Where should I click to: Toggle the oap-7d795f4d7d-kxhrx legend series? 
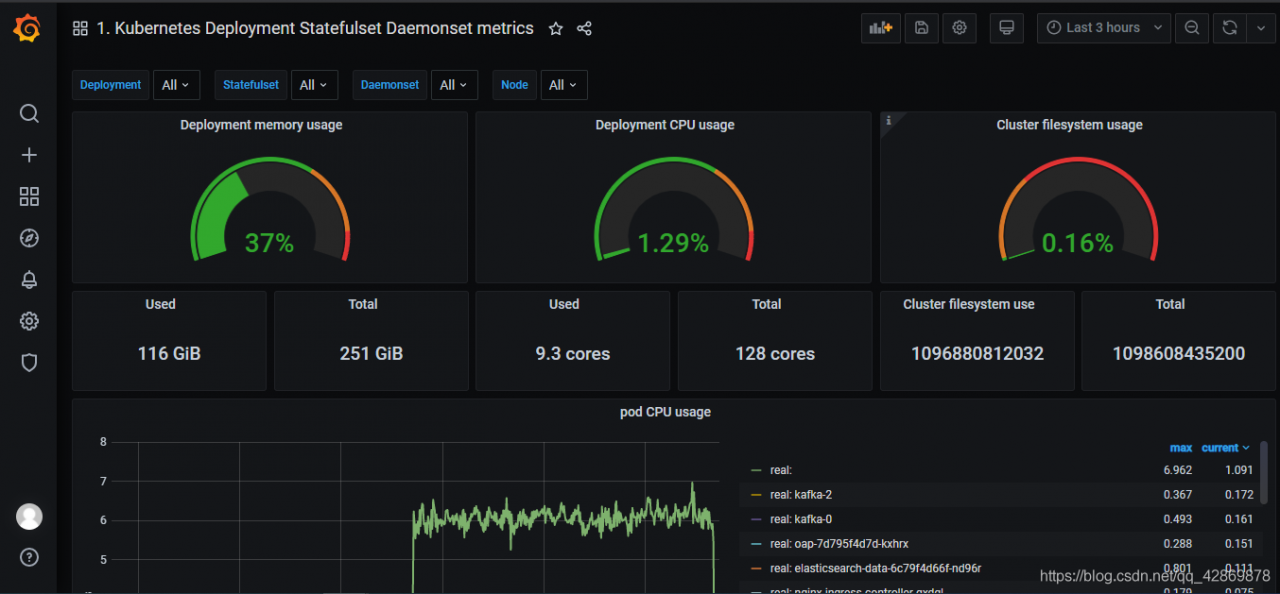839,544
